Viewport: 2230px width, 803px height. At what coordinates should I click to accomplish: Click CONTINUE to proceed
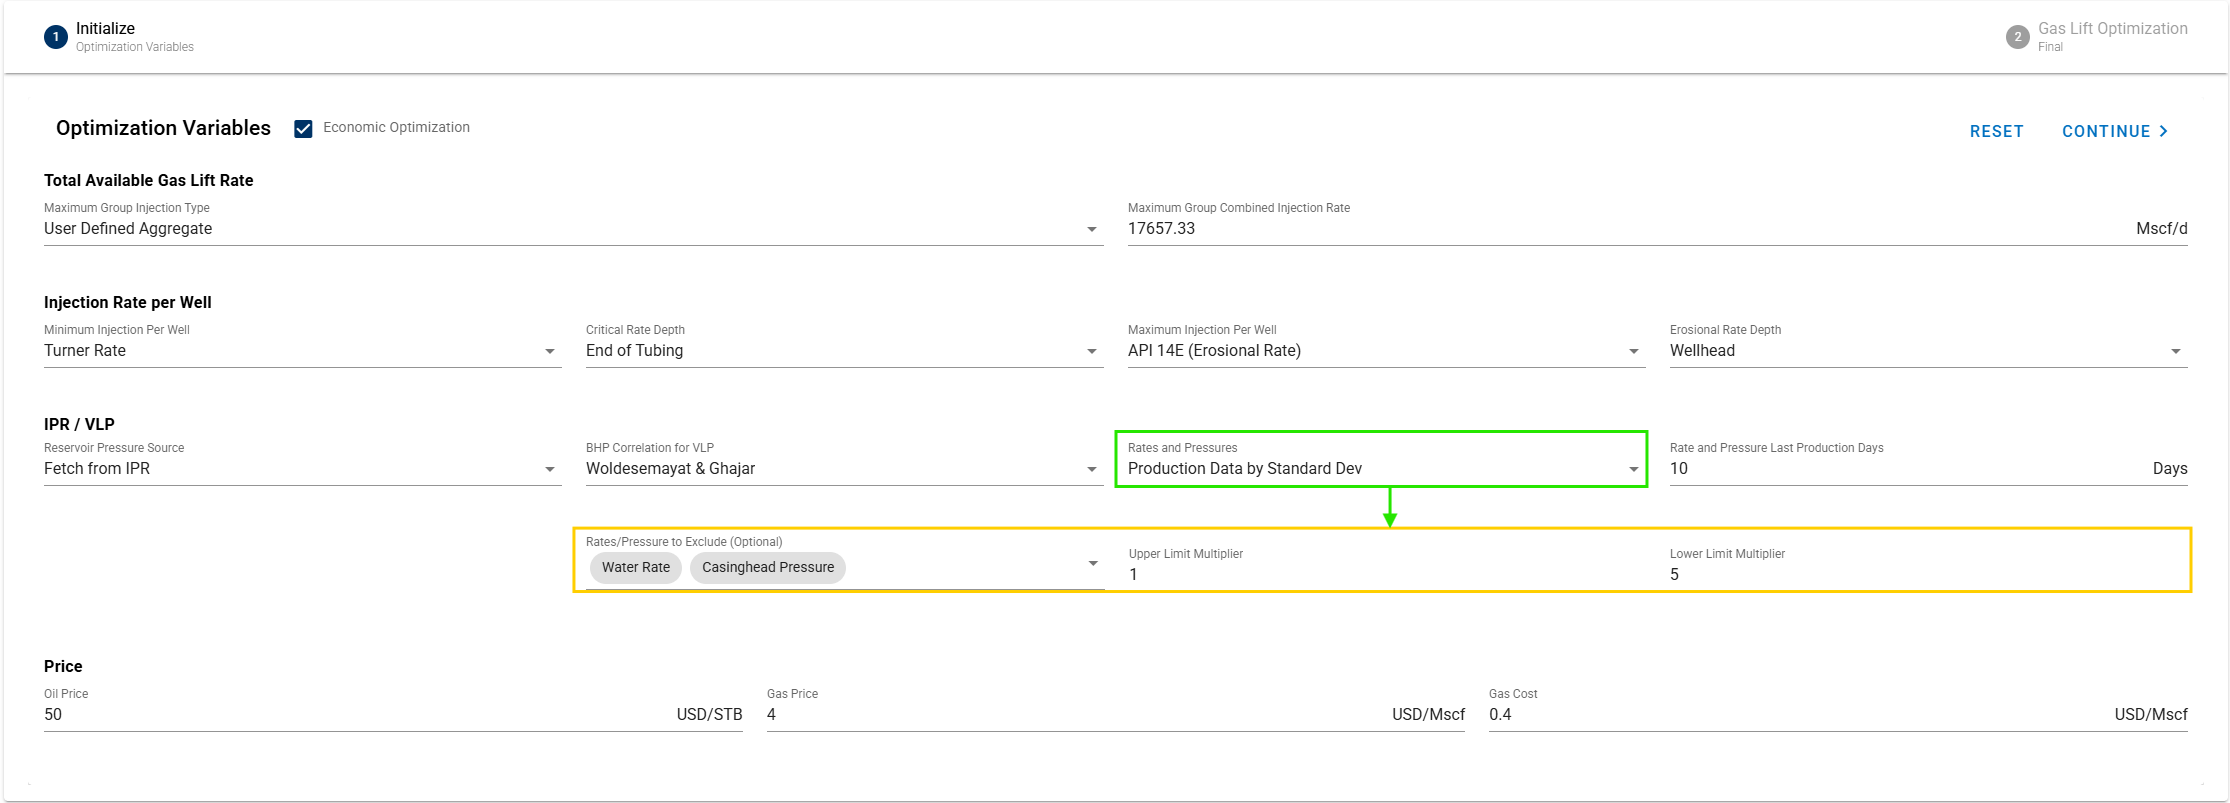point(2114,131)
